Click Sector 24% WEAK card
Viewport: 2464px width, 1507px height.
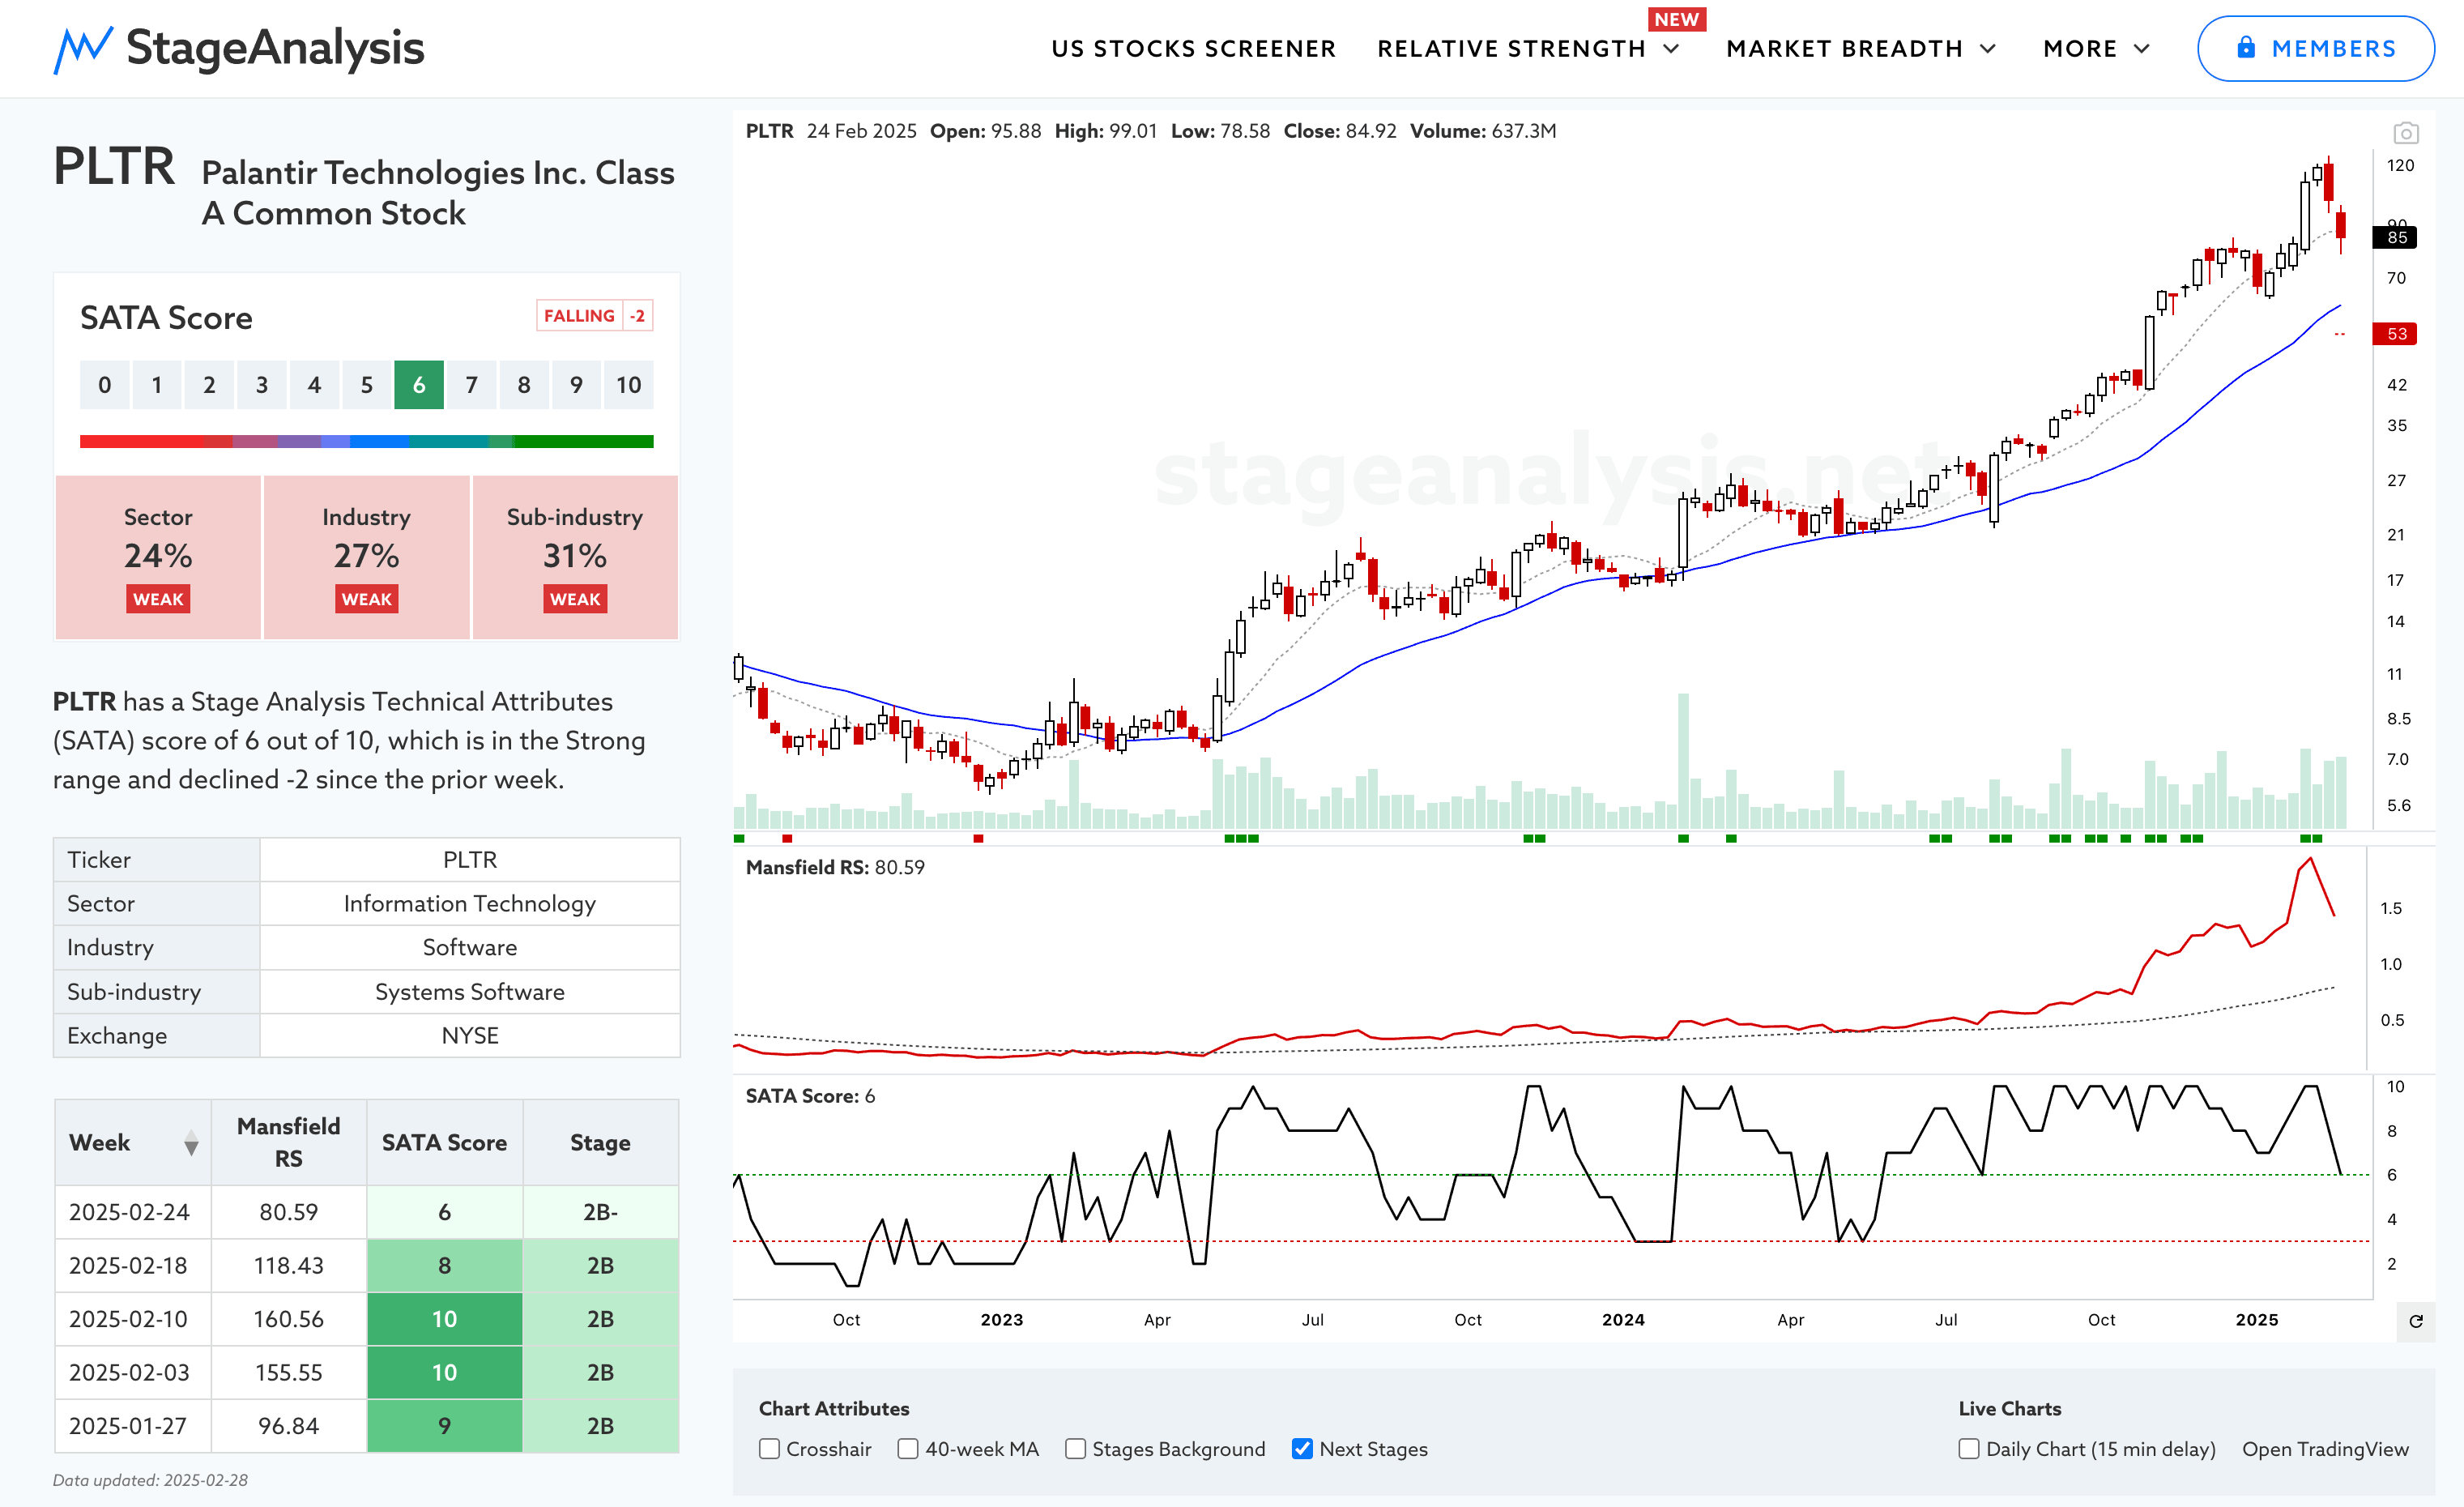pyautogui.click(x=158, y=557)
